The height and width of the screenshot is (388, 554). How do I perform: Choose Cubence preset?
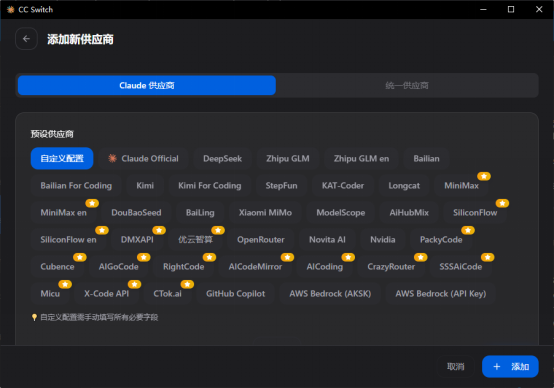[57, 266]
